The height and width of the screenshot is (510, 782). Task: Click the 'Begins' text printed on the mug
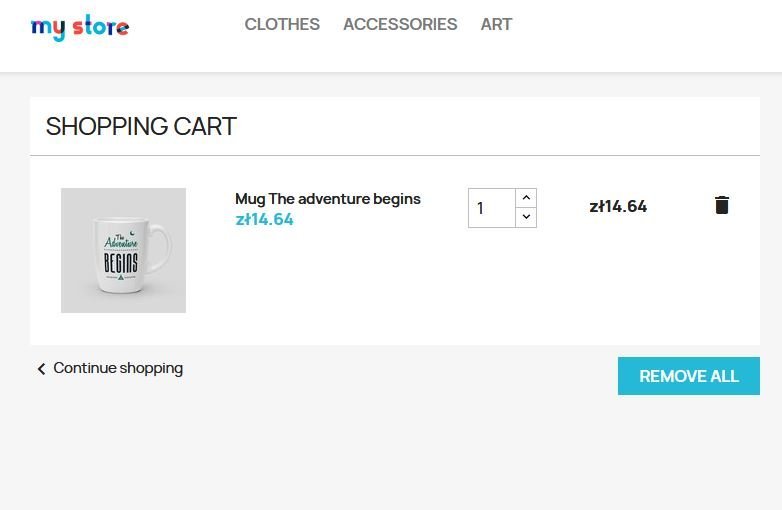click(x=121, y=264)
